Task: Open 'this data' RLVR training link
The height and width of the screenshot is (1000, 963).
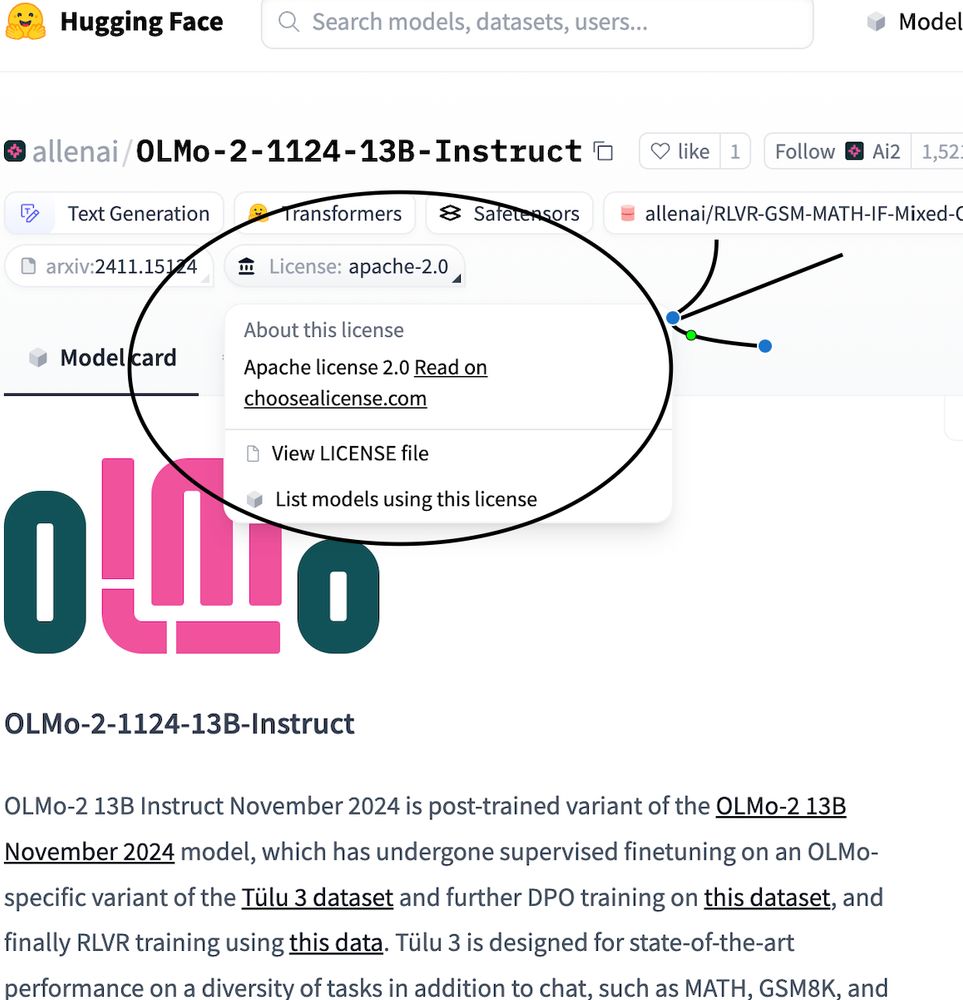Action: click(336, 943)
